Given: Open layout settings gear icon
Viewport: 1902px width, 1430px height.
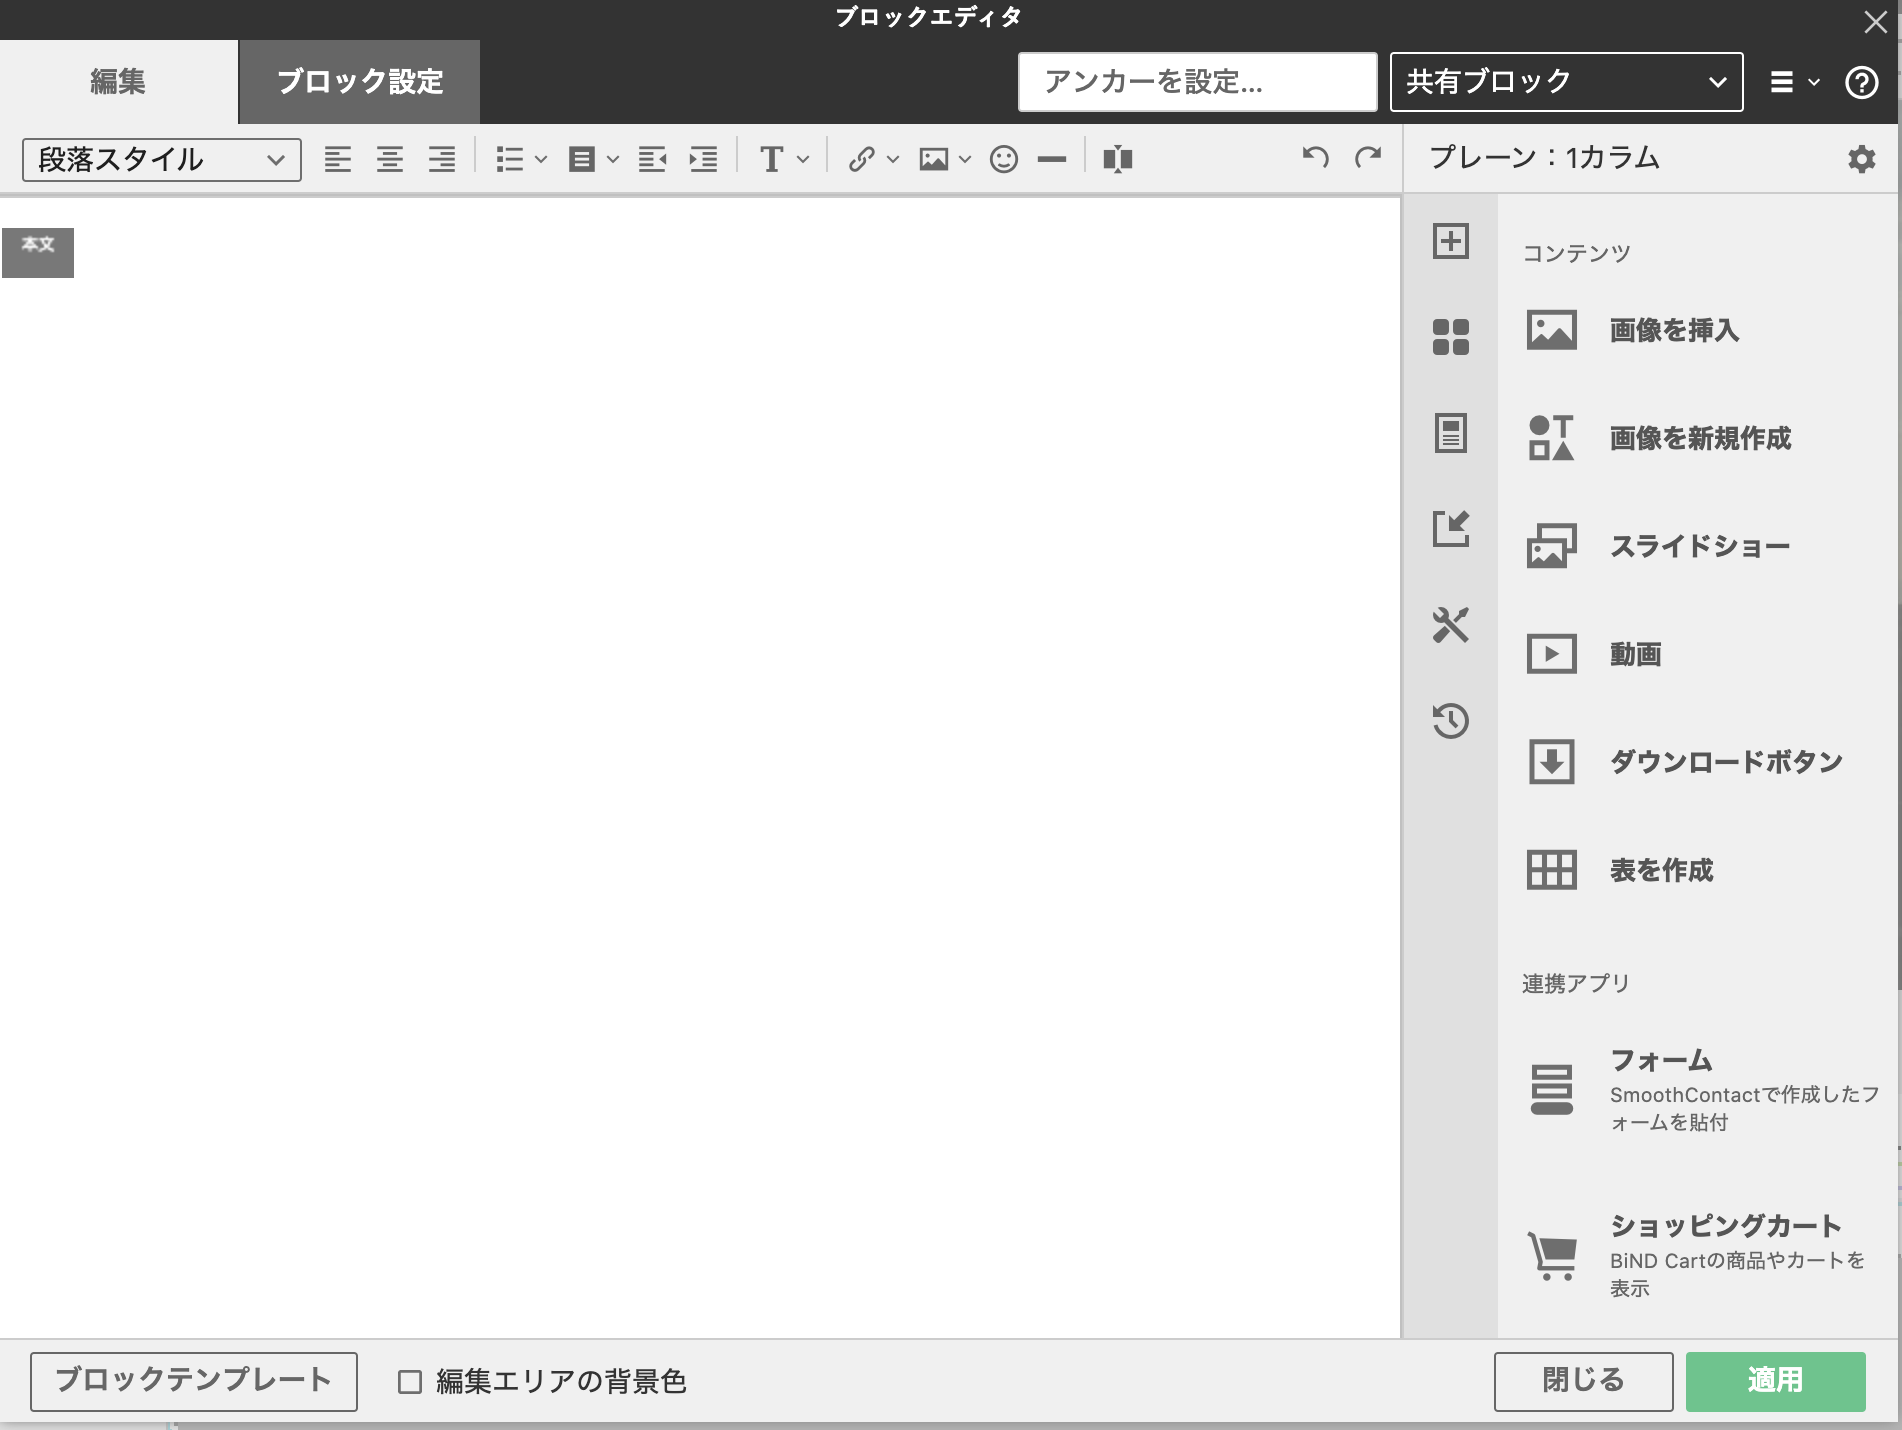Looking at the screenshot, I should click(1861, 159).
